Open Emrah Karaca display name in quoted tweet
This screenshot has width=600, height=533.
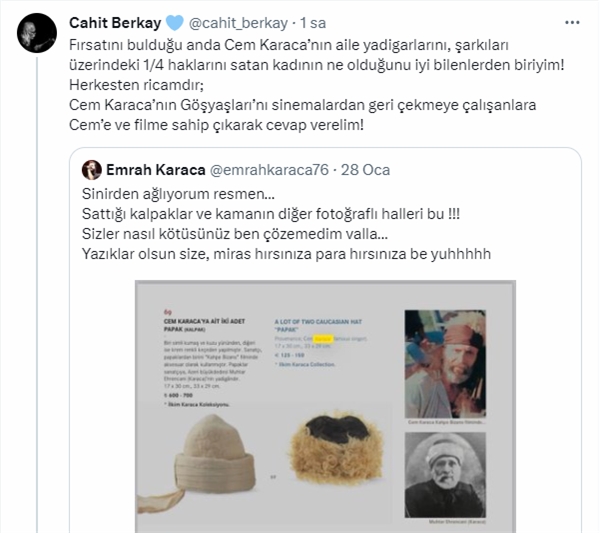(156, 170)
